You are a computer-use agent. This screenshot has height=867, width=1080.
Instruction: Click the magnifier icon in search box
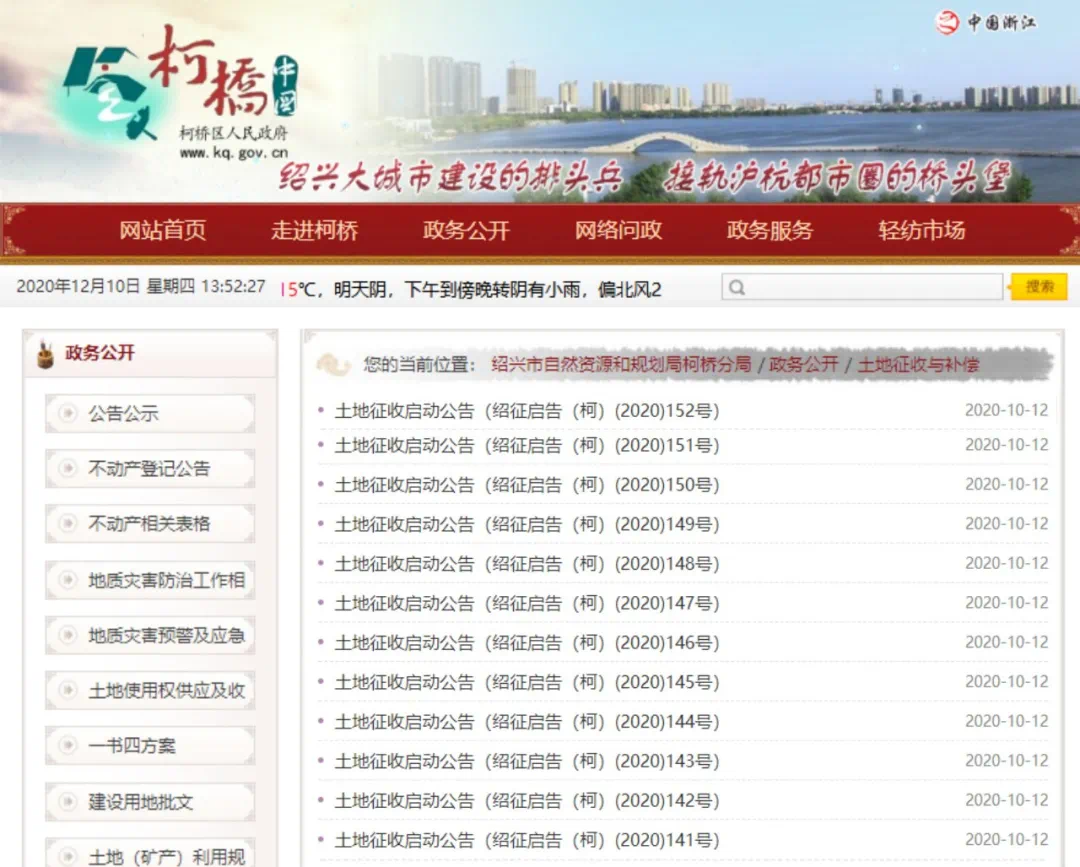coord(737,288)
